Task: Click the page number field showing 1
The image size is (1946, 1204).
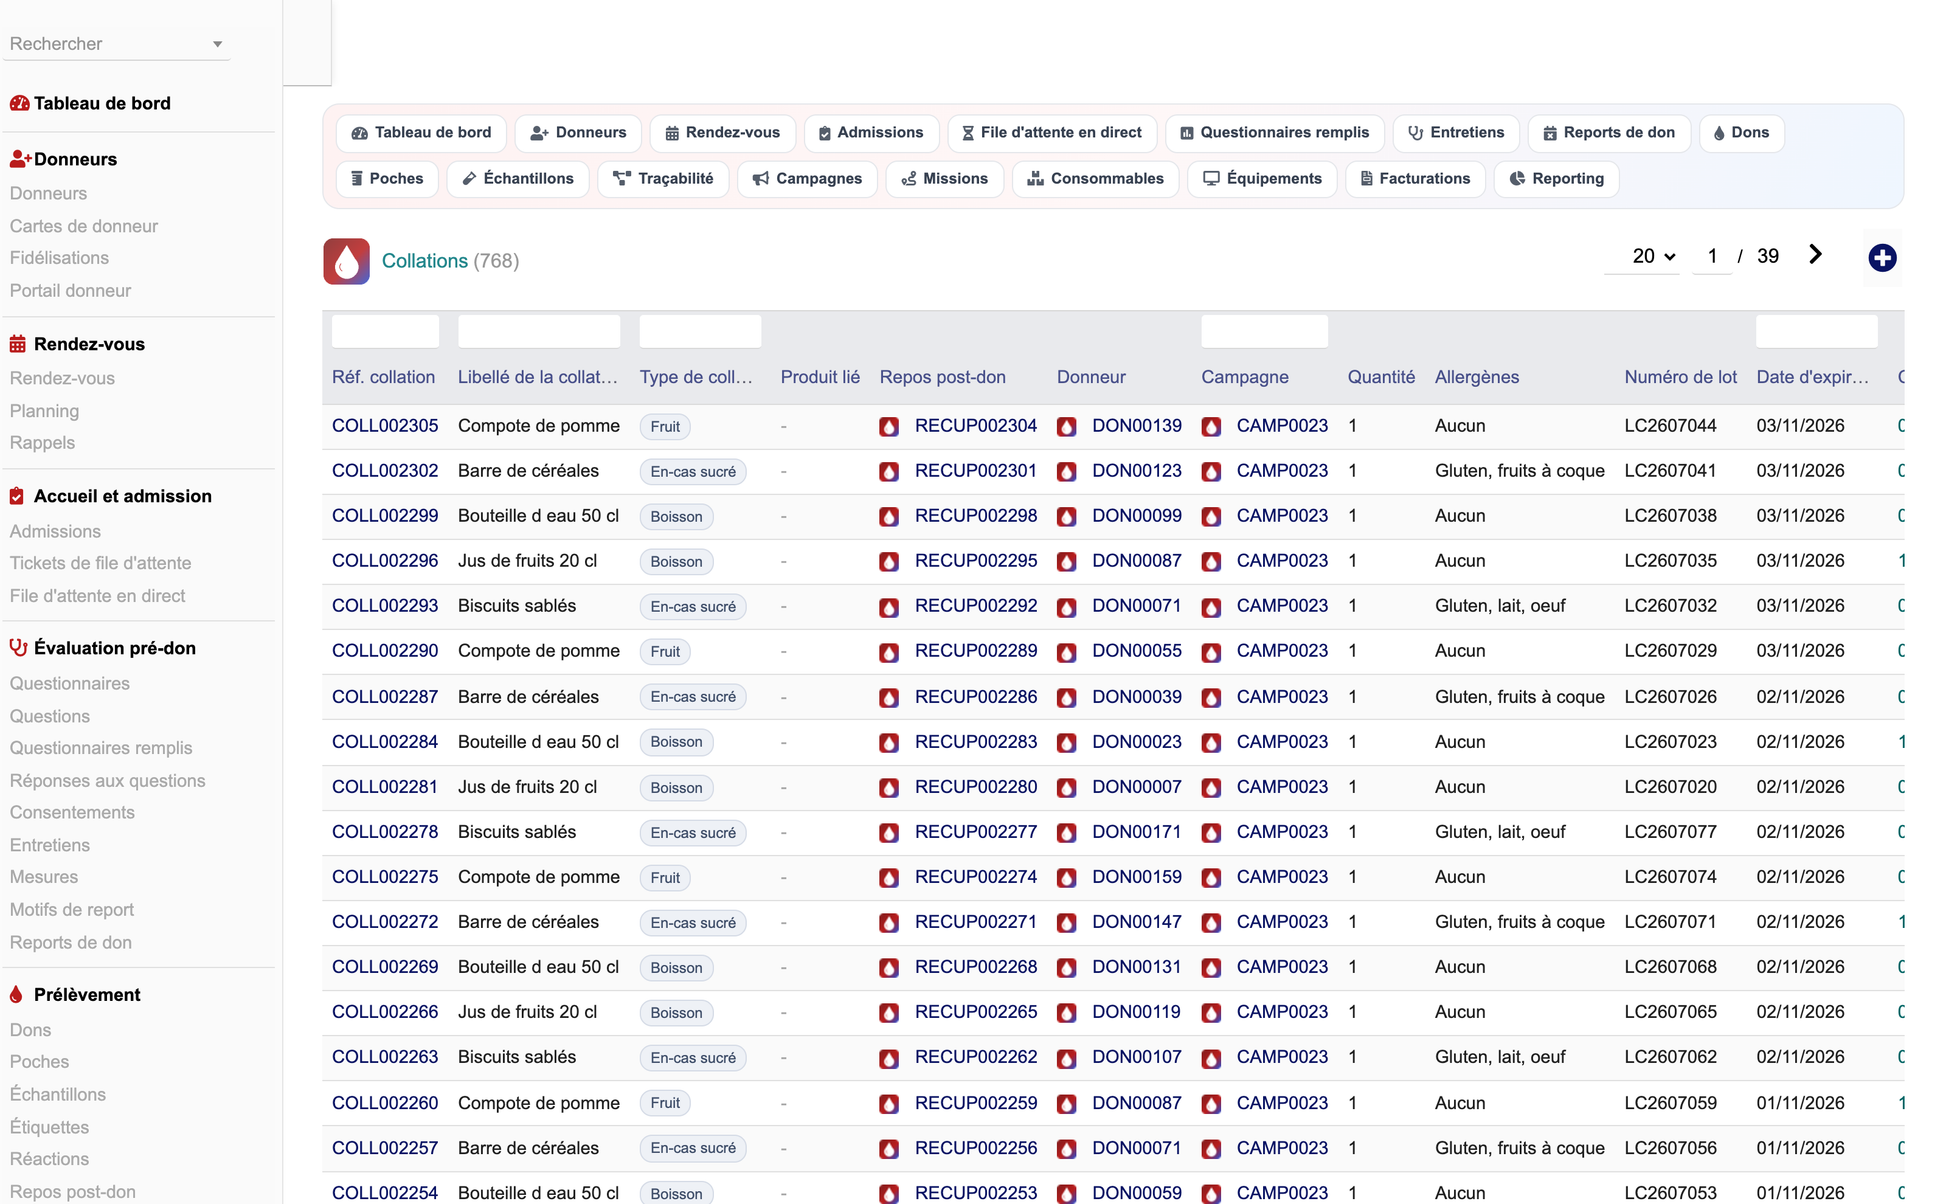Action: point(1712,256)
